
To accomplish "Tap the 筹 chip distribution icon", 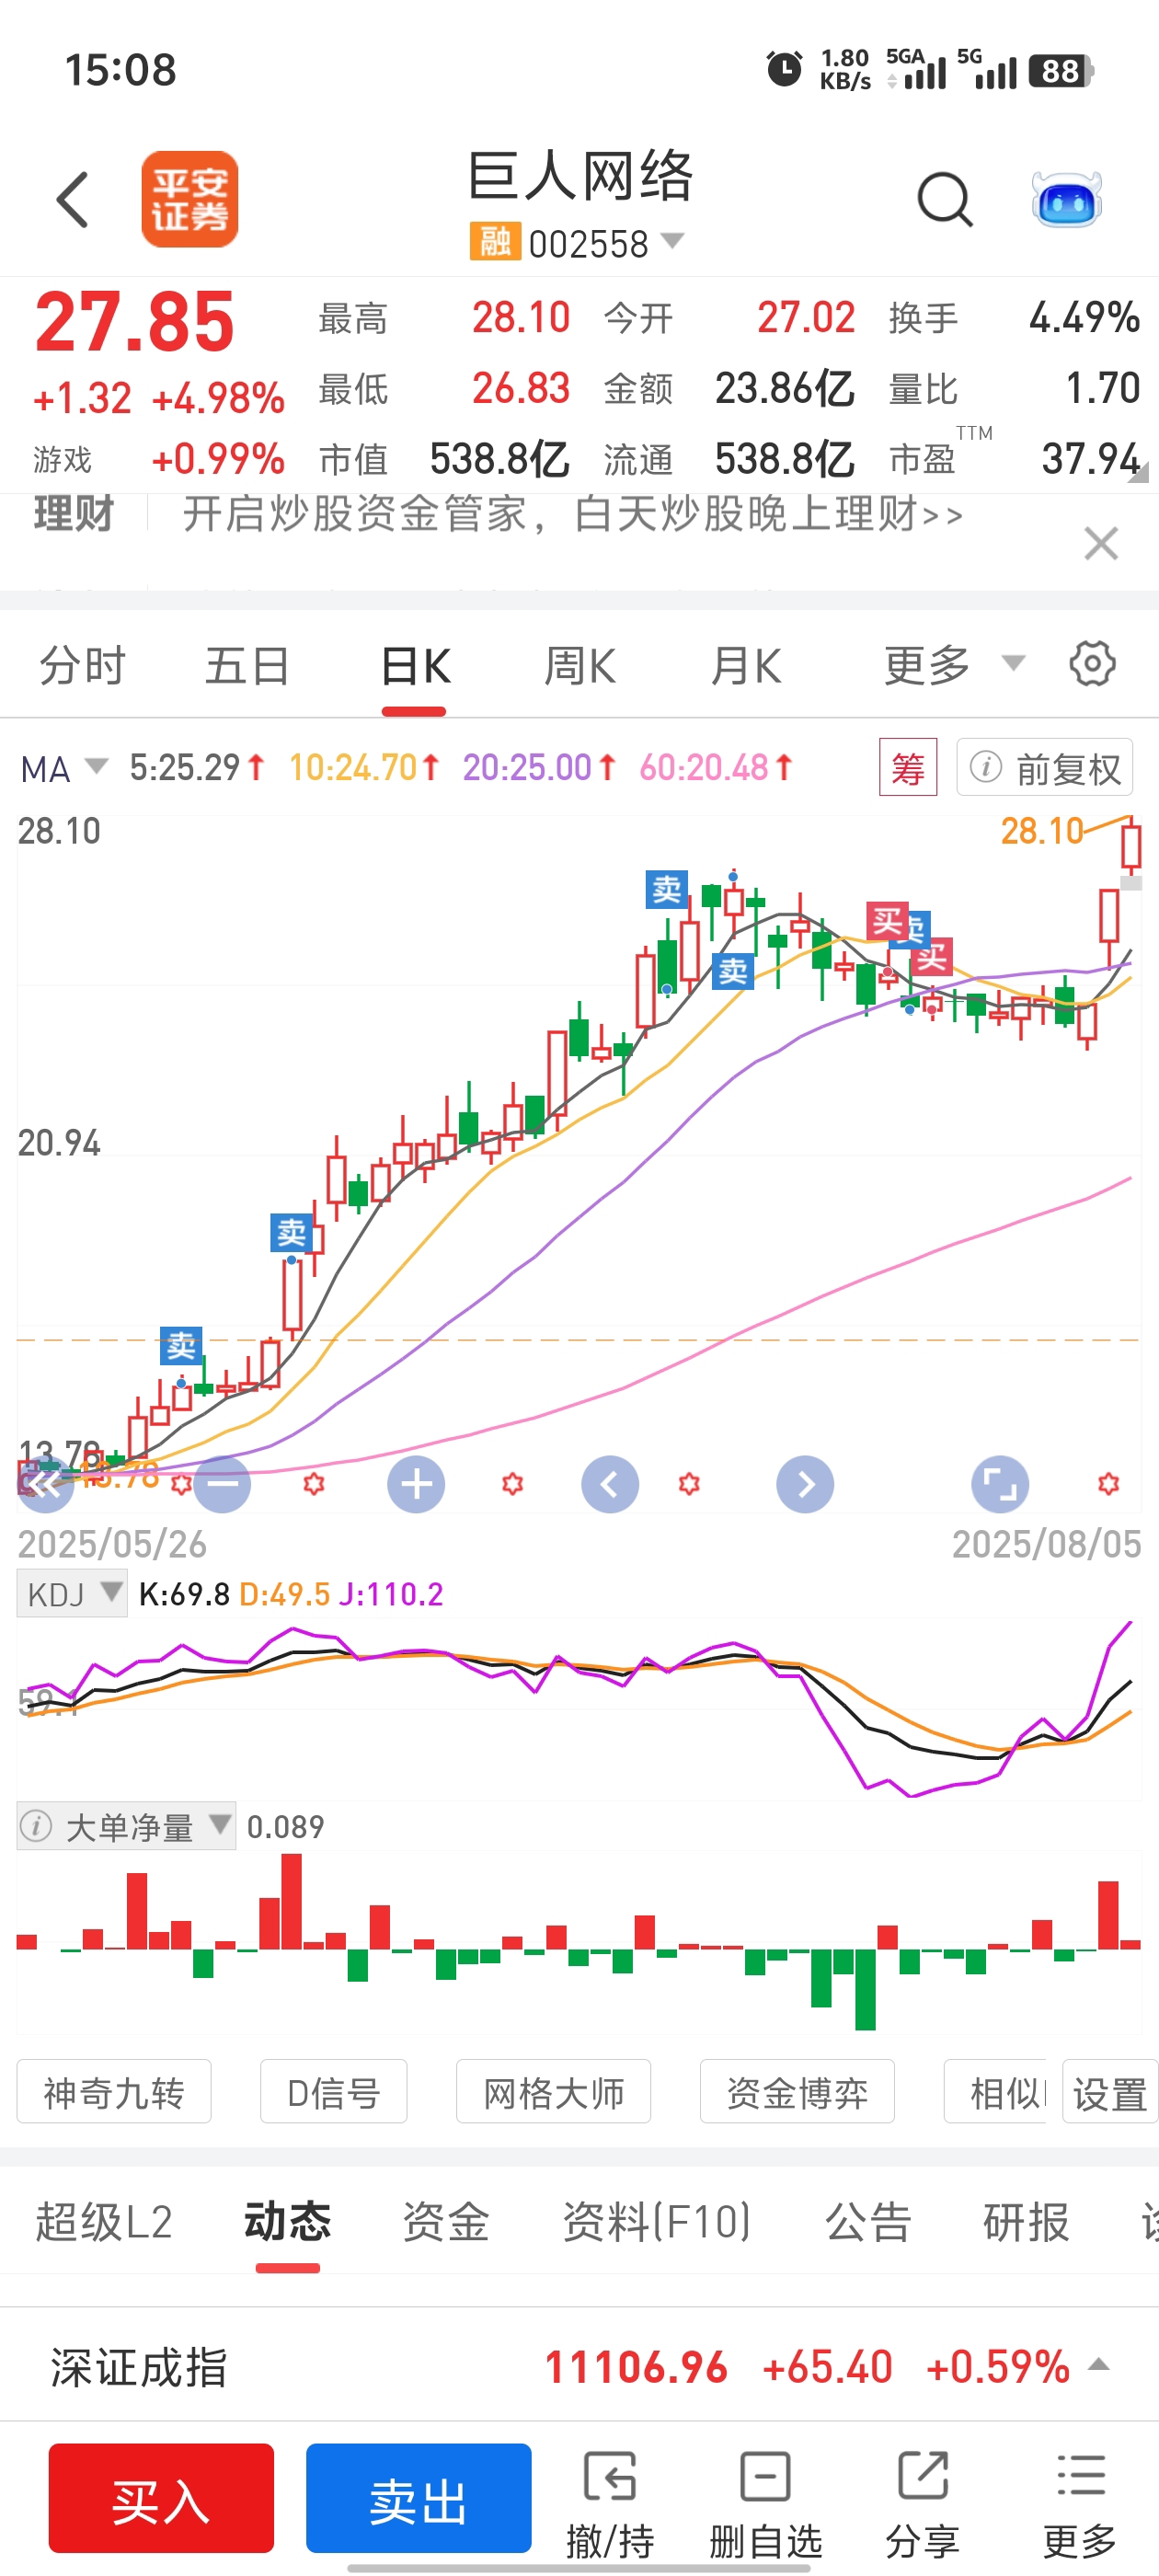I will [x=908, y=768].
